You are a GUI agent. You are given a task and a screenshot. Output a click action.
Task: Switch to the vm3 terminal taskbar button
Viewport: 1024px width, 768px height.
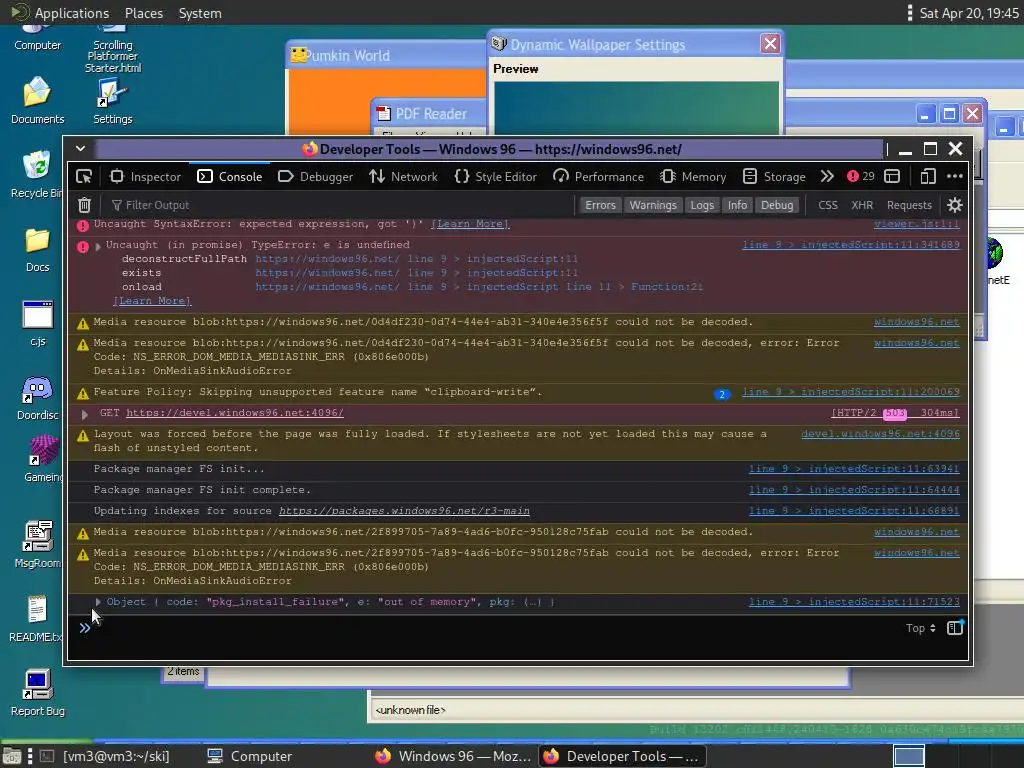click(x=105, y=756)
